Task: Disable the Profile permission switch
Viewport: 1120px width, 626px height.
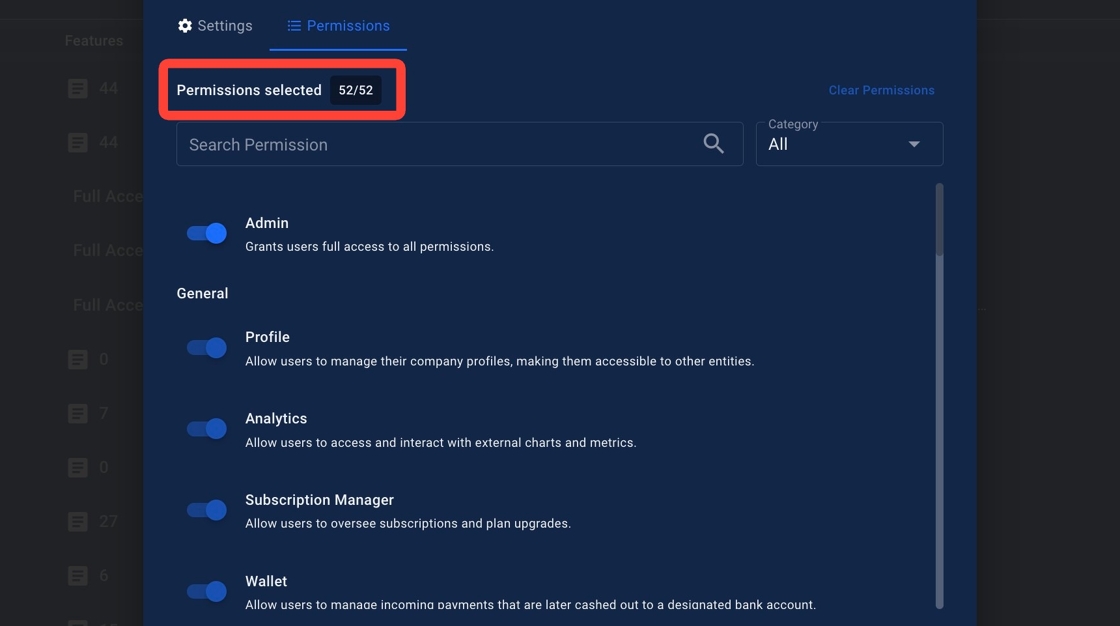Action: click(206, 348)
